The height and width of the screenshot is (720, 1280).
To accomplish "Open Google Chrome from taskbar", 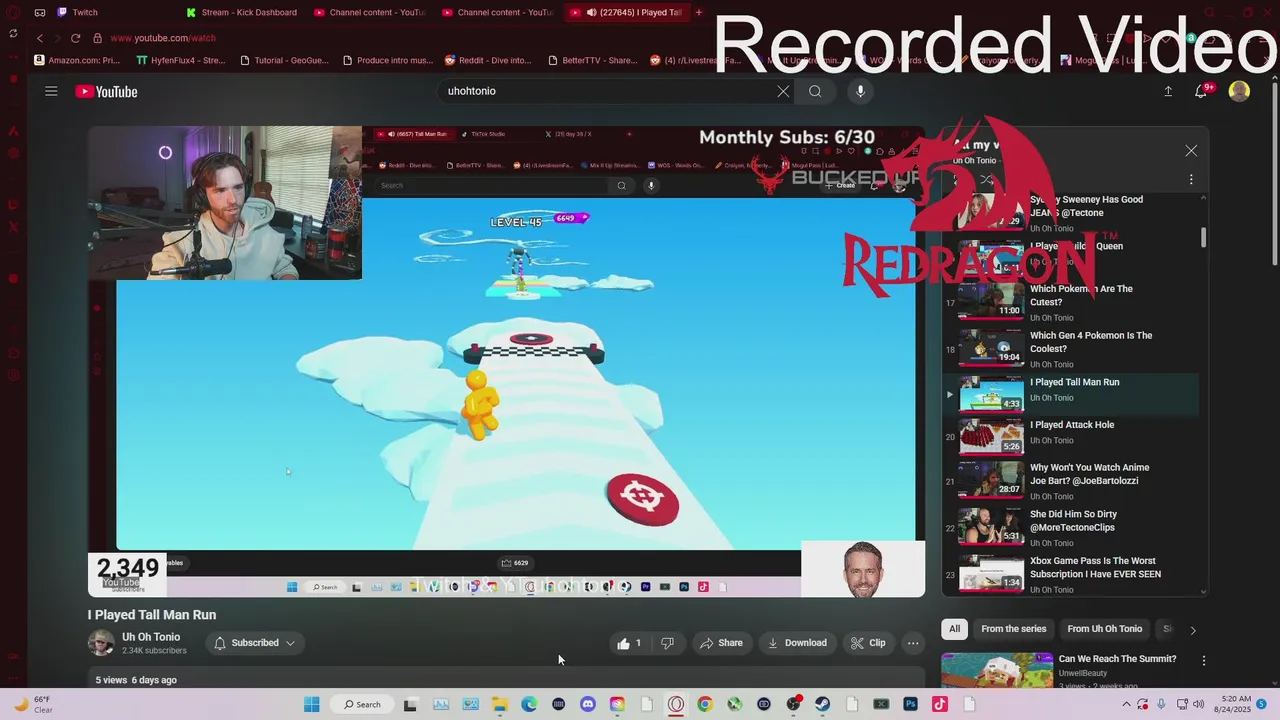I will [705, 704].
